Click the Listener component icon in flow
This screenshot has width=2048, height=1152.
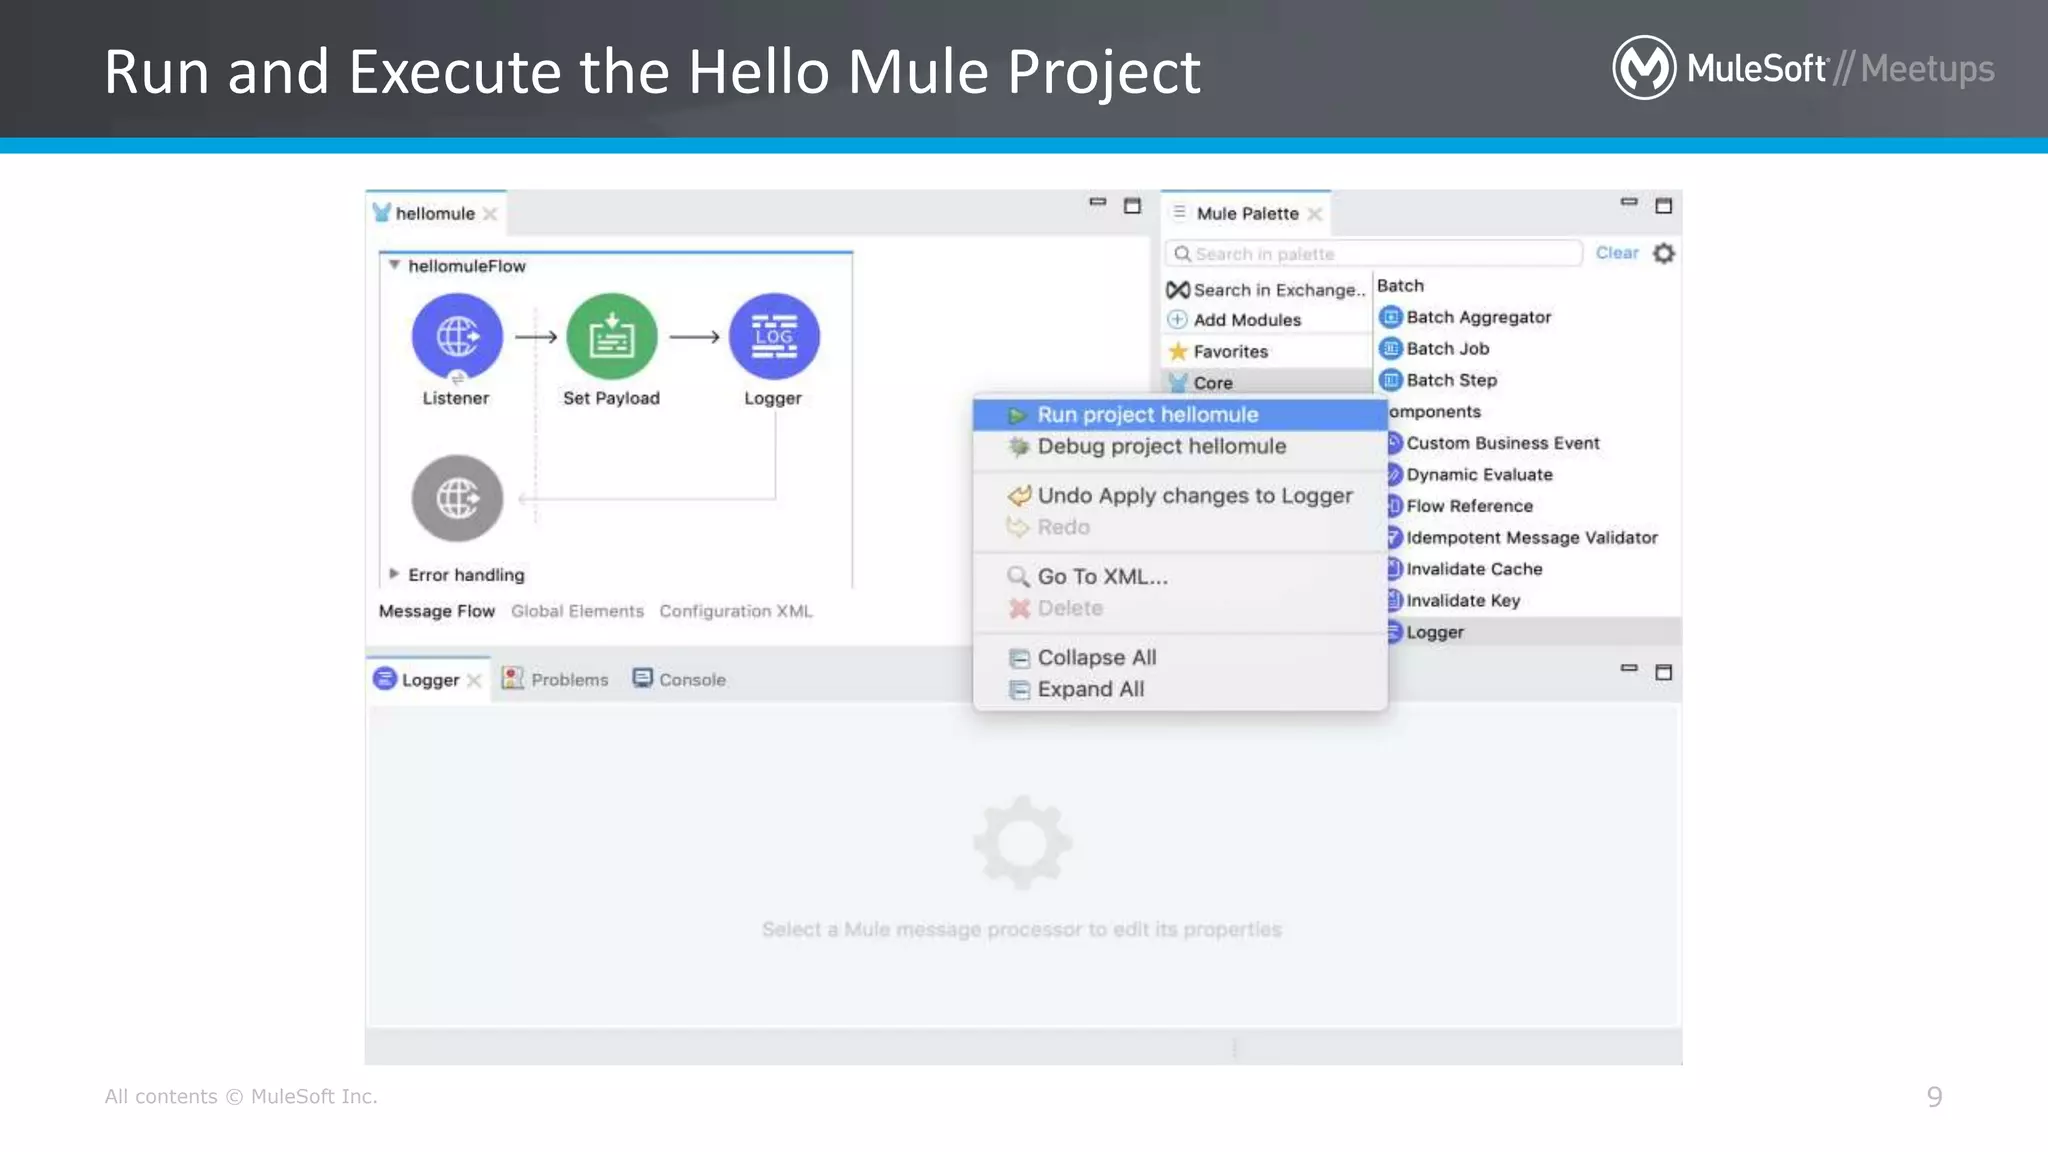(457, 336)
